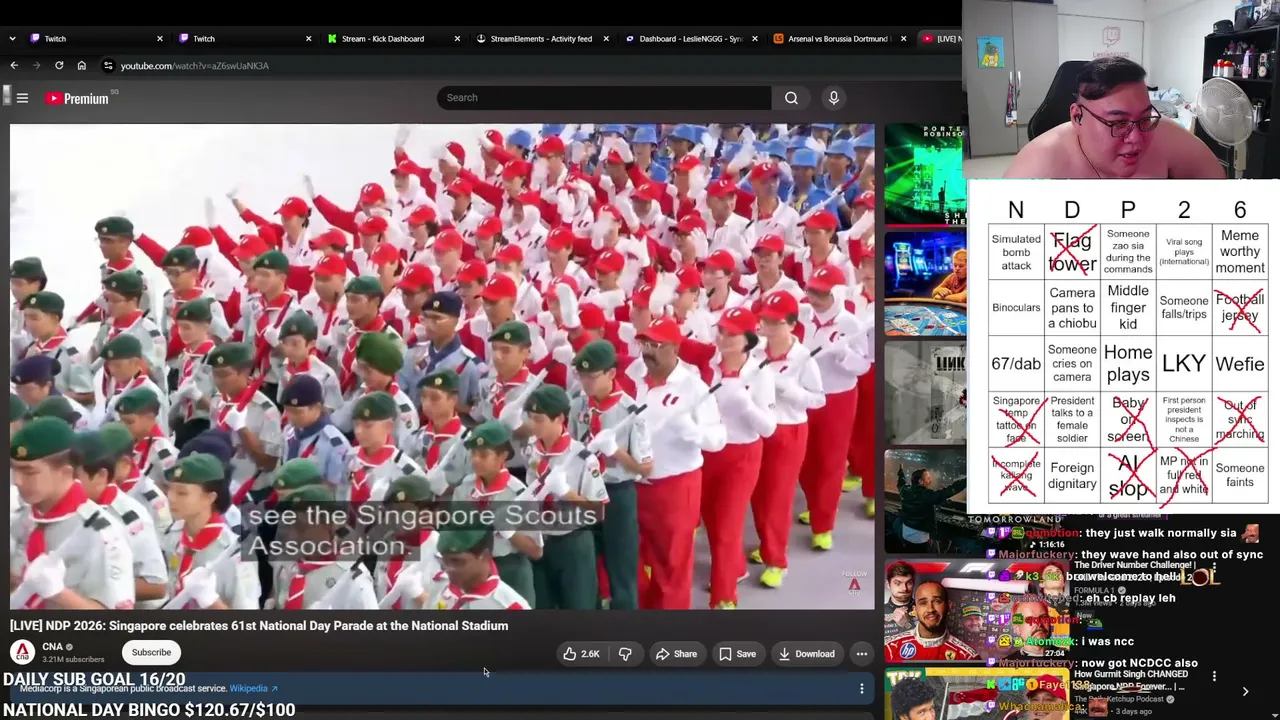Start voice search with microphone icon
This screenshot has height=720, width=1280.
tap(833, 98)
